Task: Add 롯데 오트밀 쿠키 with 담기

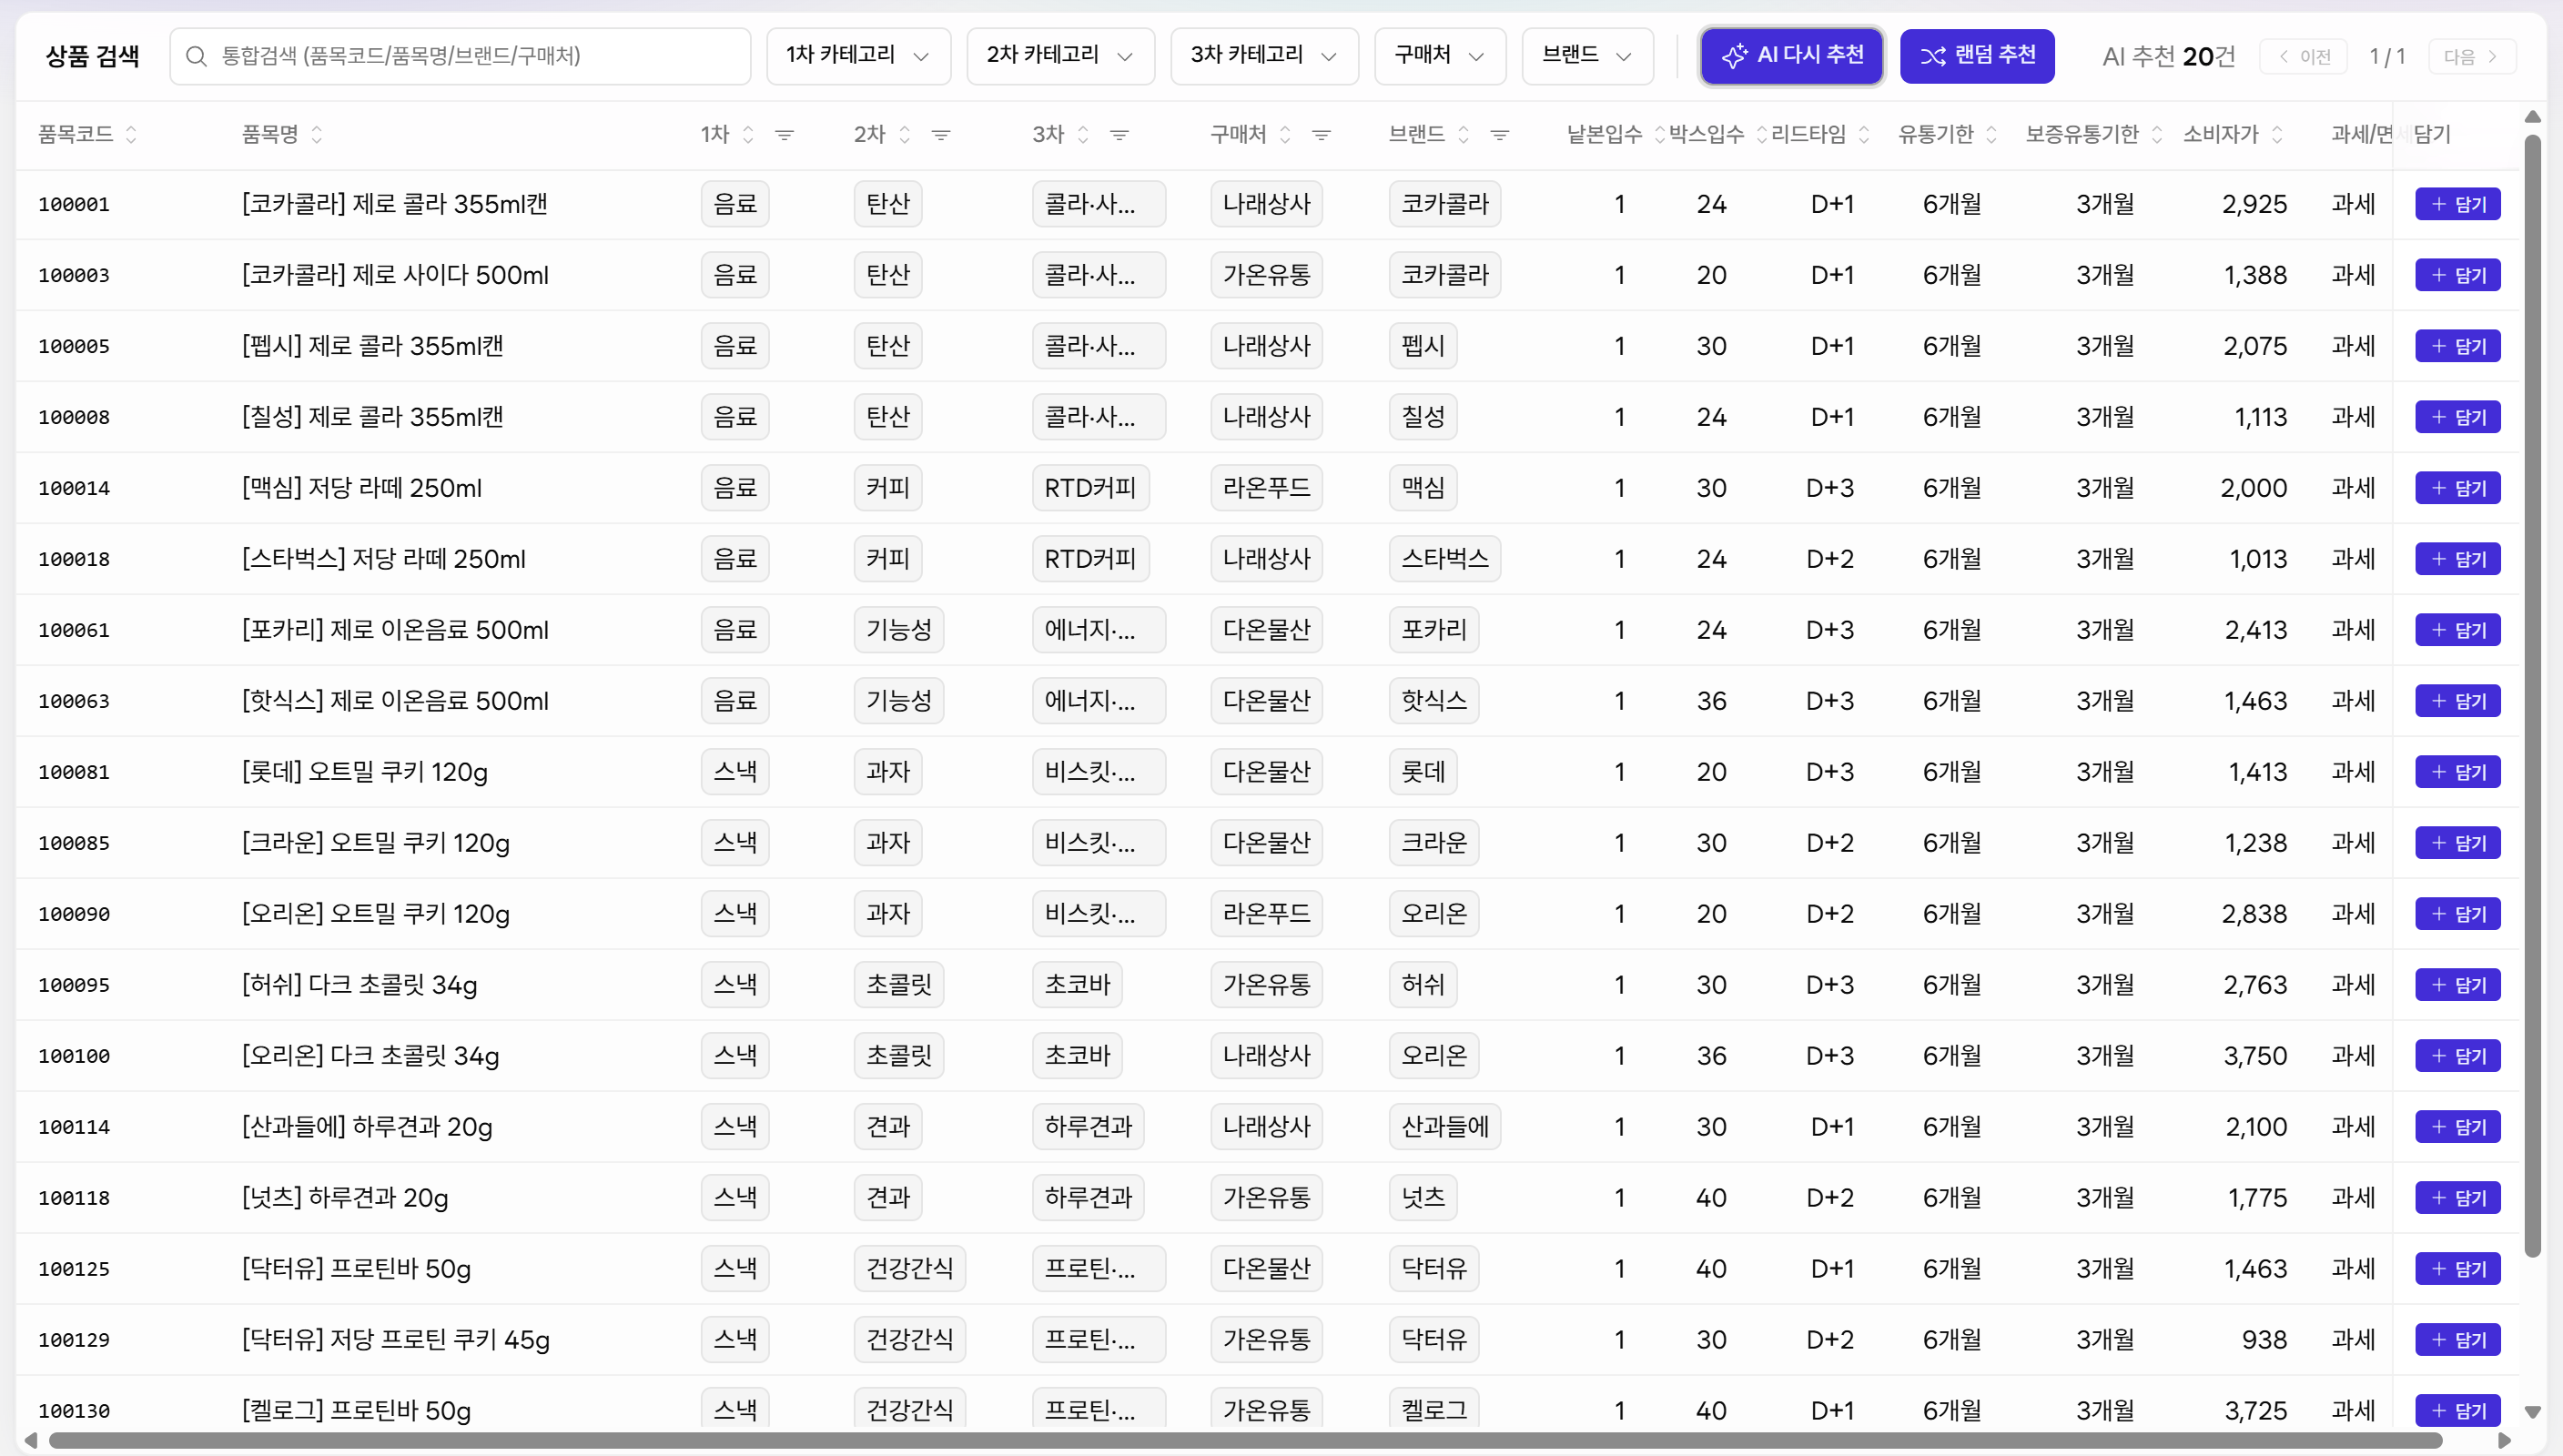Action: coord(2458,772)
